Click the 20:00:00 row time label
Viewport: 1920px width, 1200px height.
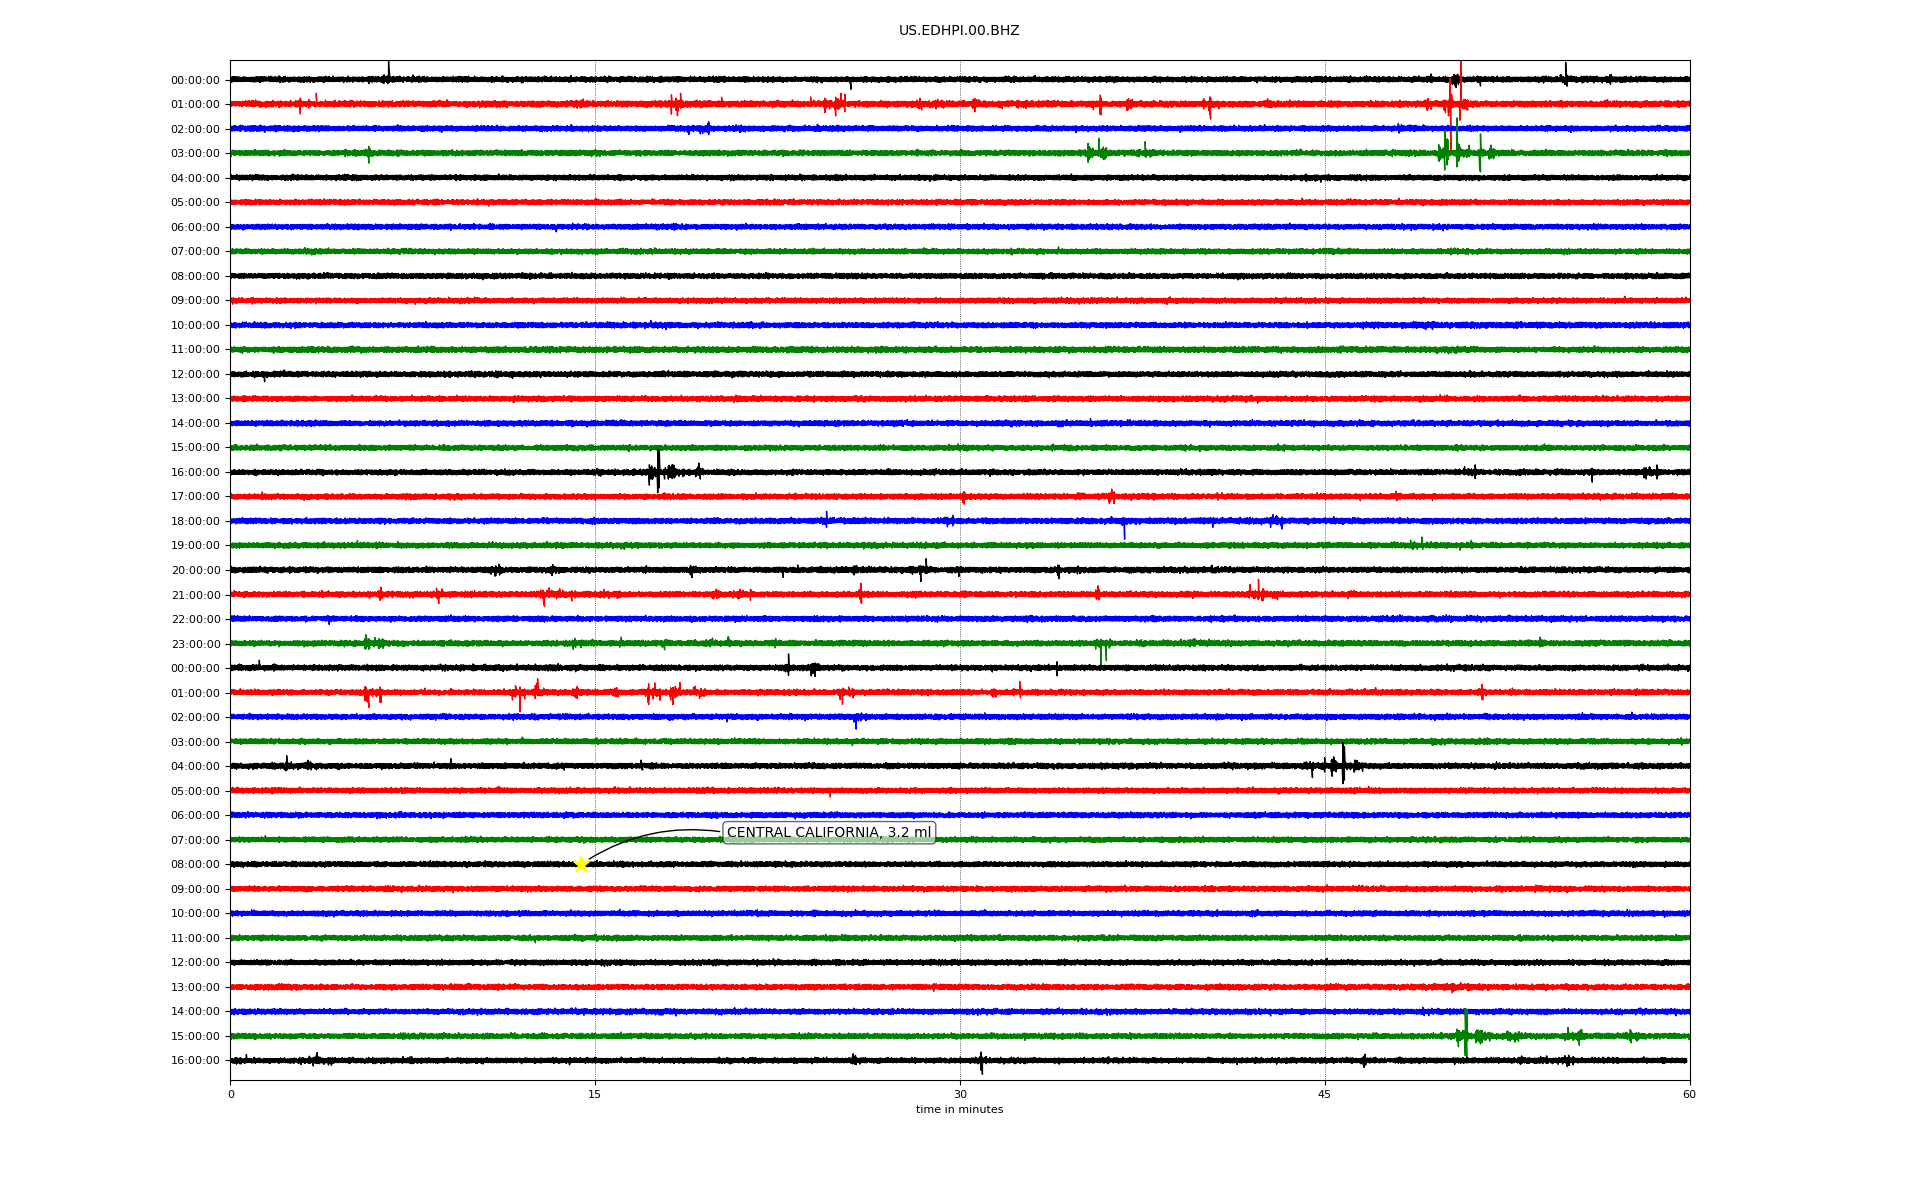click(x=195, y=571)
